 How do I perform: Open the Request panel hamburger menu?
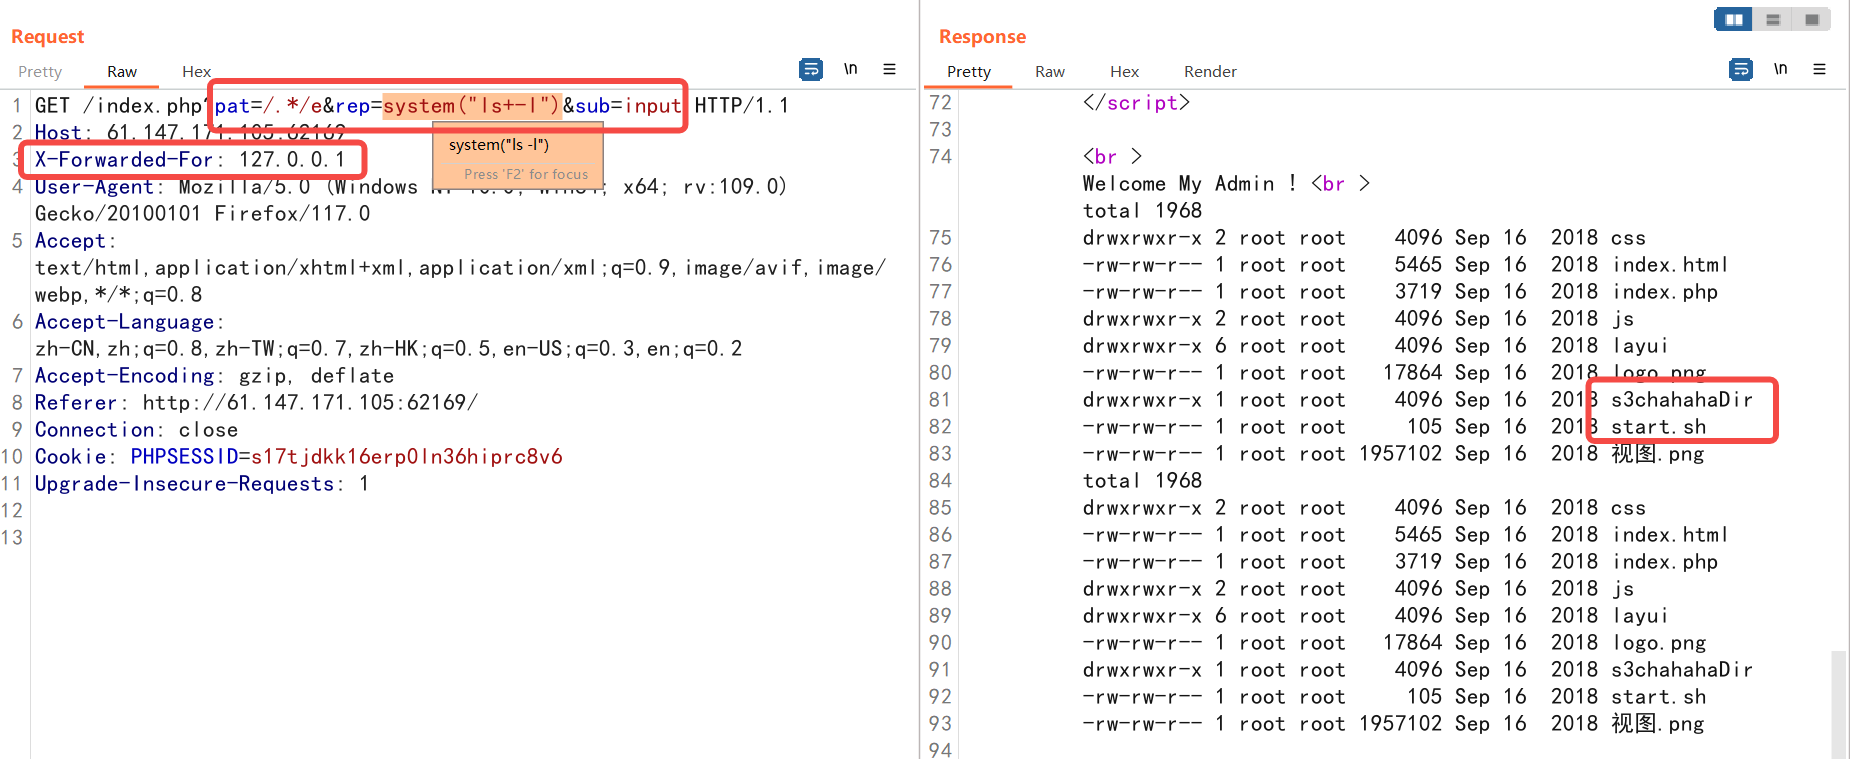pyautogui.click(x=889, y=69)
